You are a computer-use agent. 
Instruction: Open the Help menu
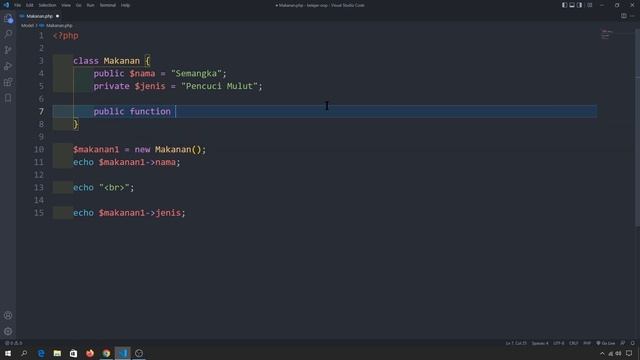[125, 5]
